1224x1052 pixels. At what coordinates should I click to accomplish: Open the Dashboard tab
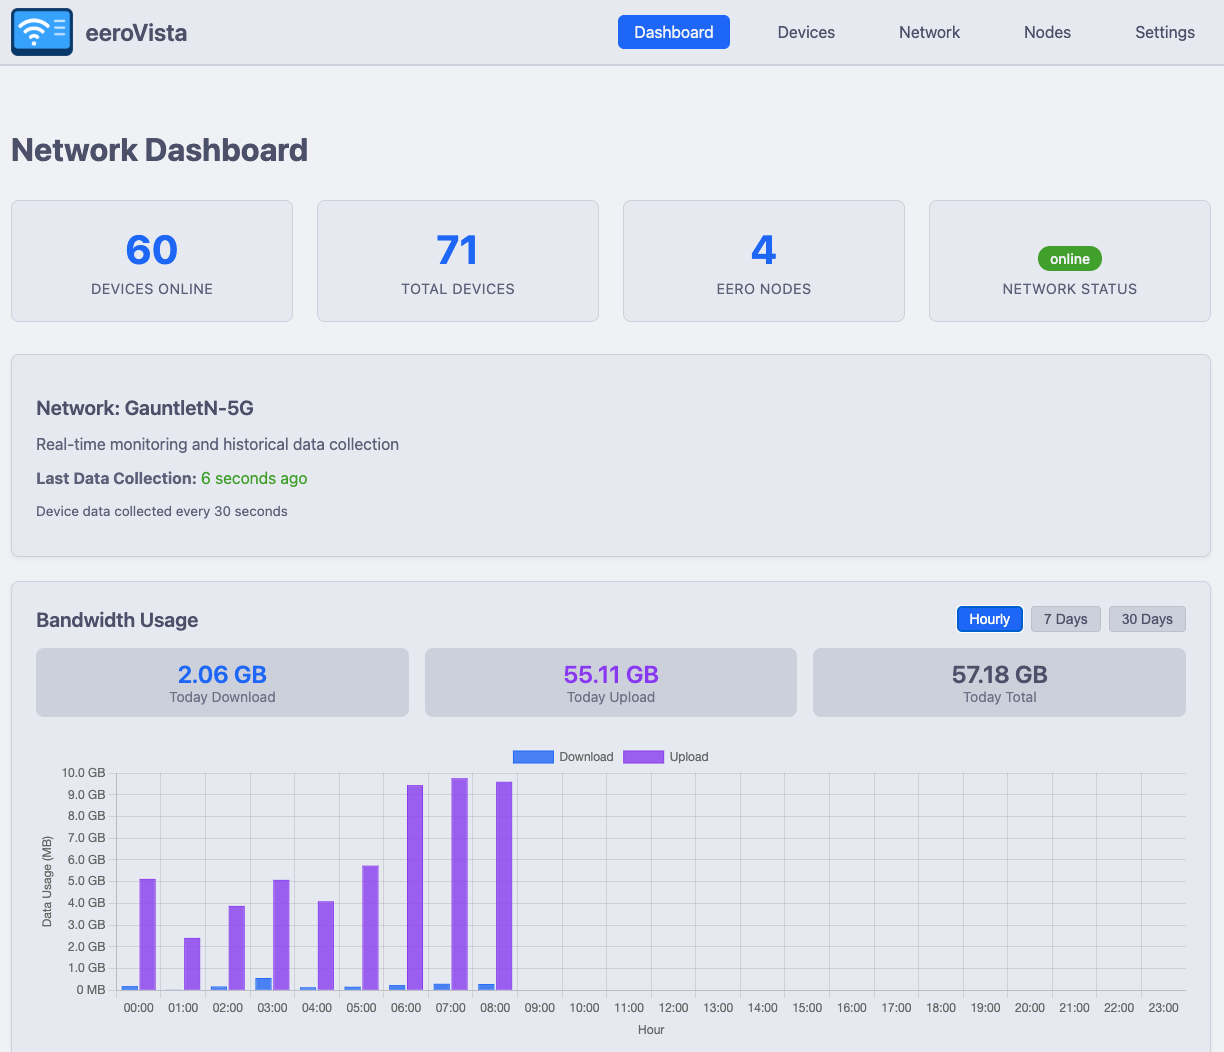pos(673,32)
